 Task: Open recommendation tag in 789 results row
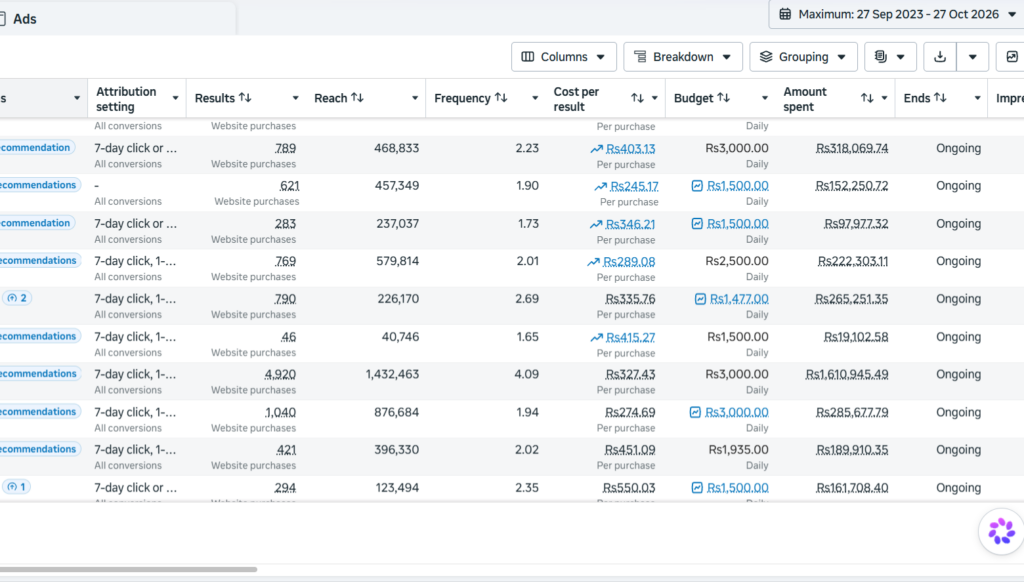(x=37, y=148)
